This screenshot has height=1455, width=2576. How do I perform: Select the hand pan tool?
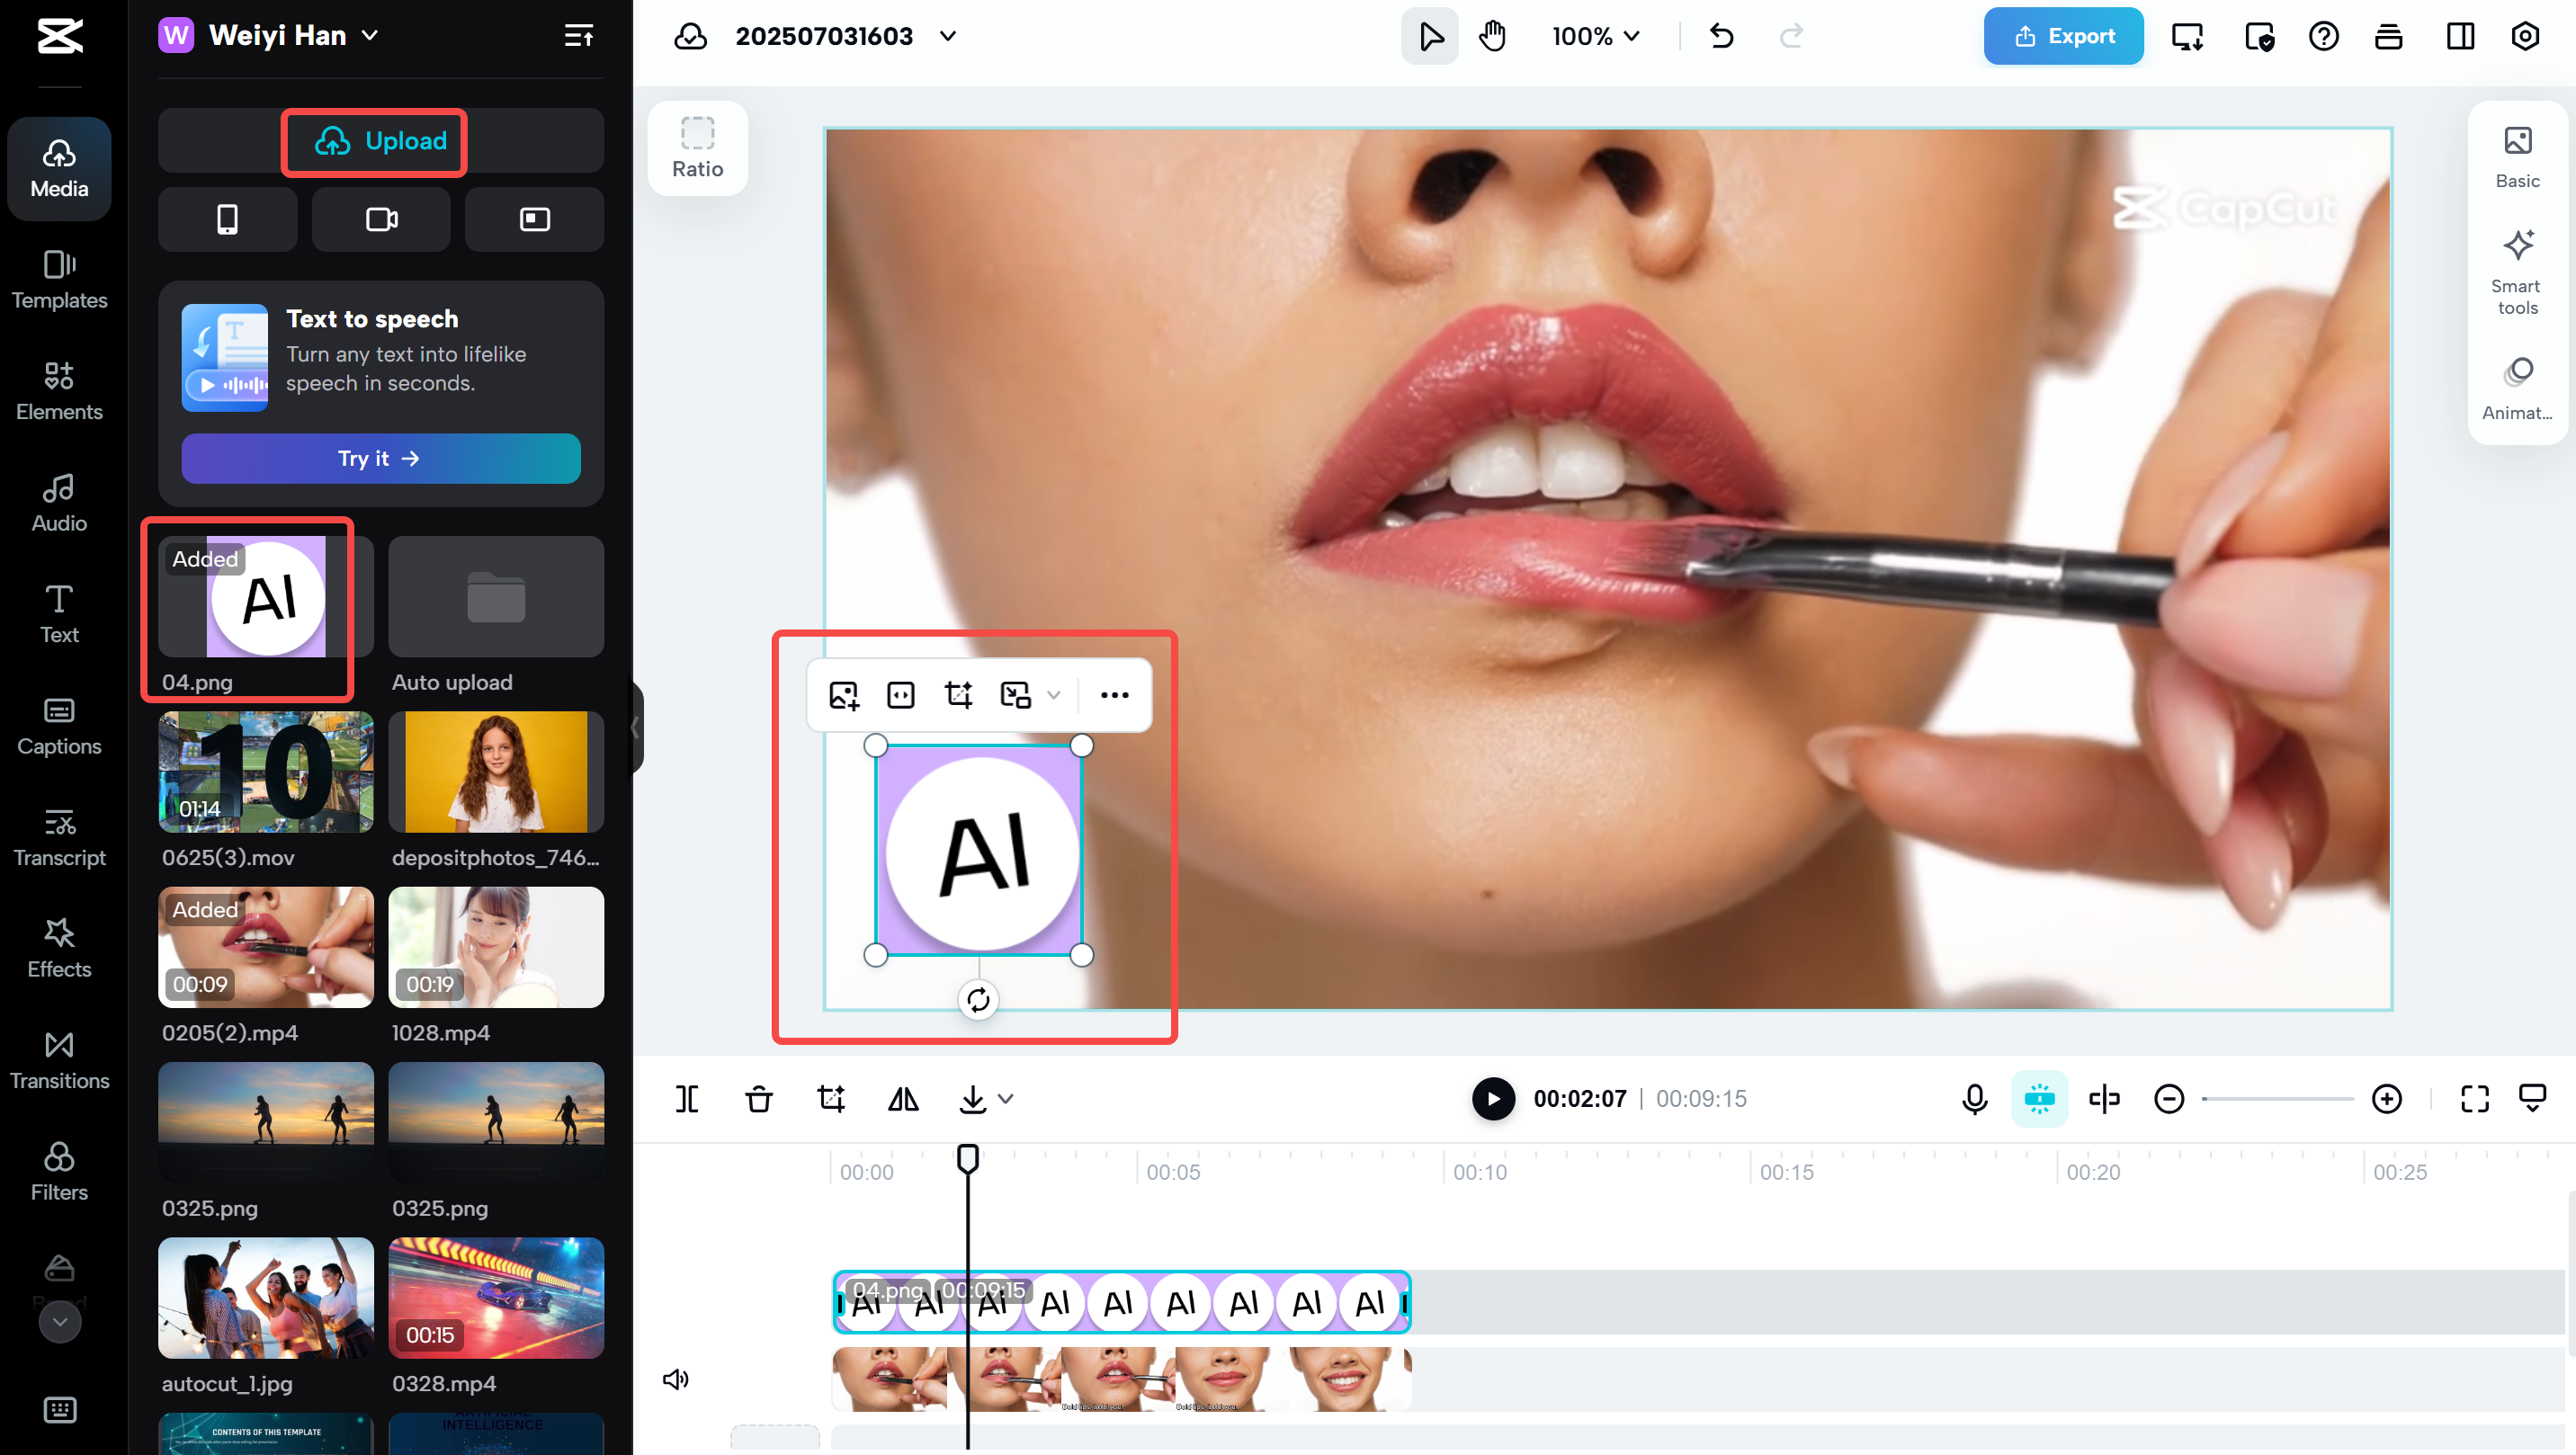pos(1492,37)
